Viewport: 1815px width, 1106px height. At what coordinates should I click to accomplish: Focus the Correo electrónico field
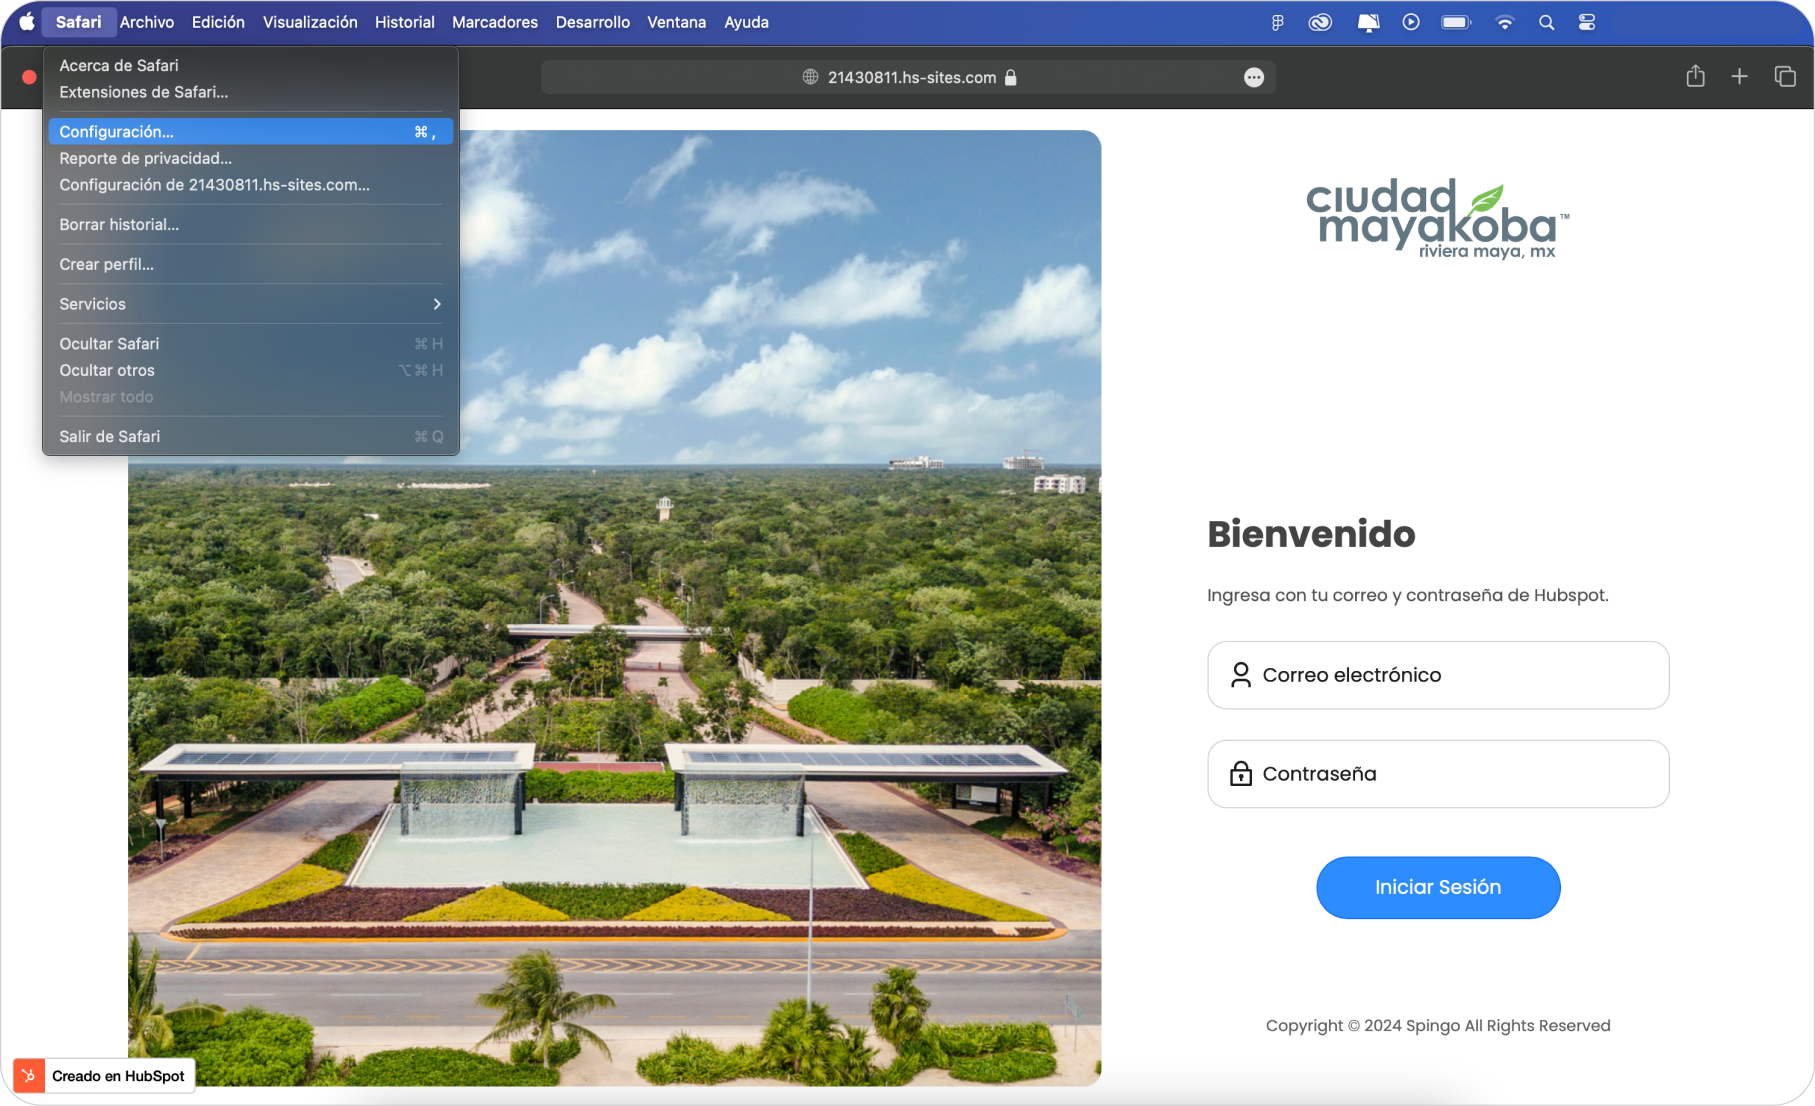tap(1437, 675)
